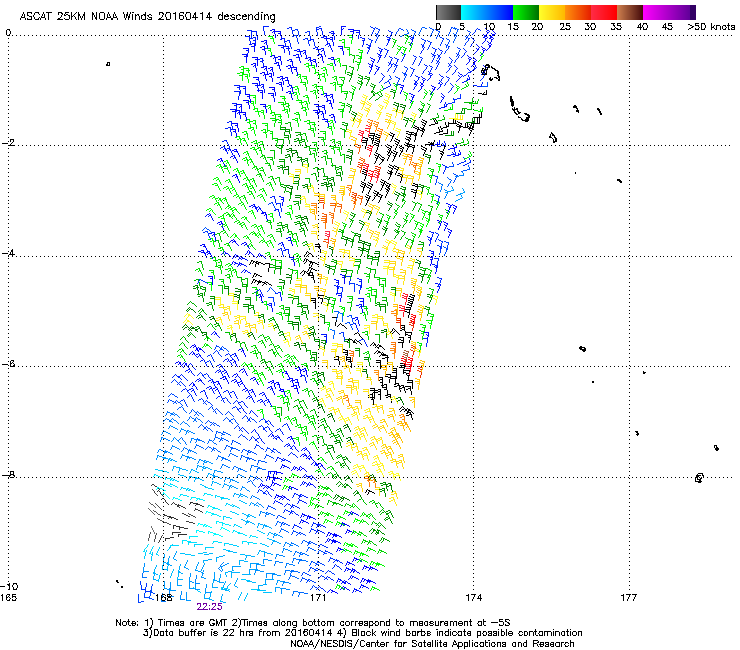This screenshot has height=650, width=740.
Task: Click the 'NOAA/NESDIS/Center for Satellite Applications and Research' credit
Action: click(432, 644)
